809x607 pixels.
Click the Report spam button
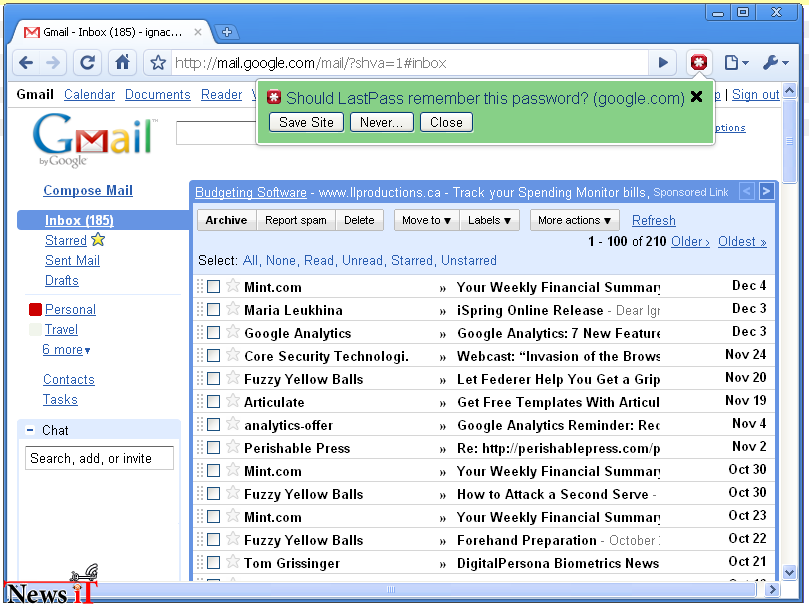[x=296, y=220]
